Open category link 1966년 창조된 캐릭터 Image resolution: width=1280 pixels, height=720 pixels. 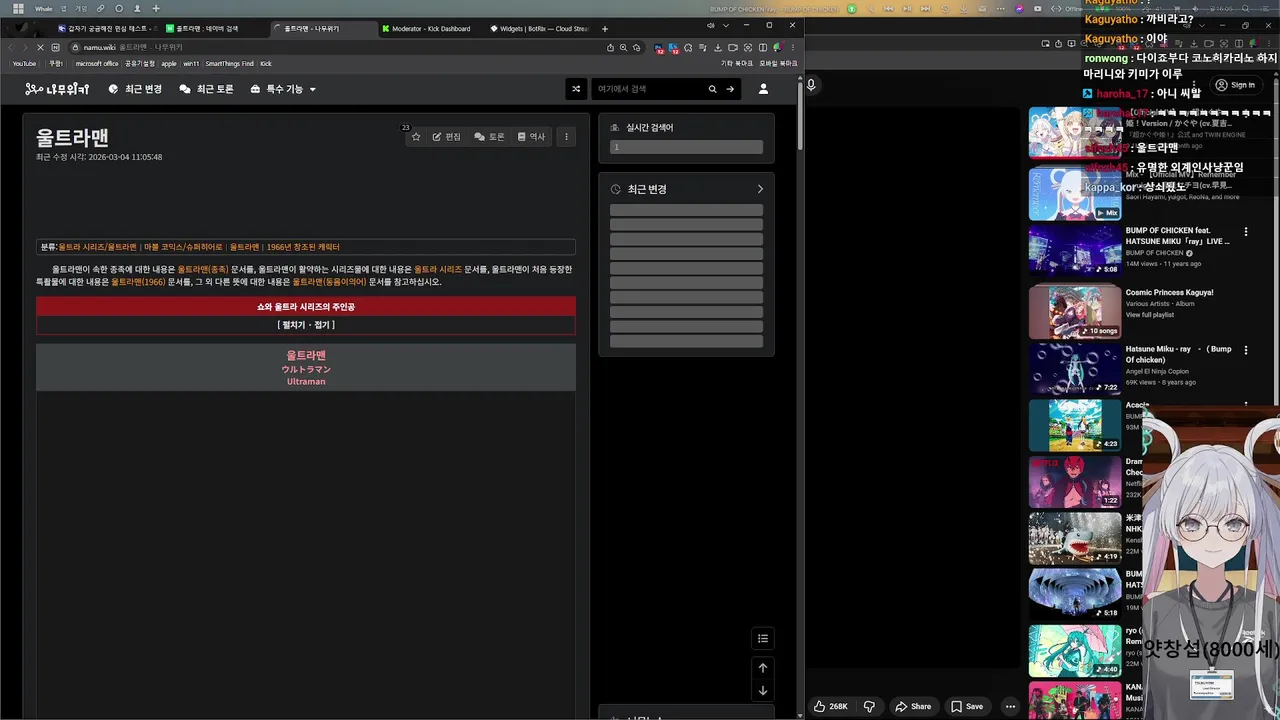[x=303, y=247]
